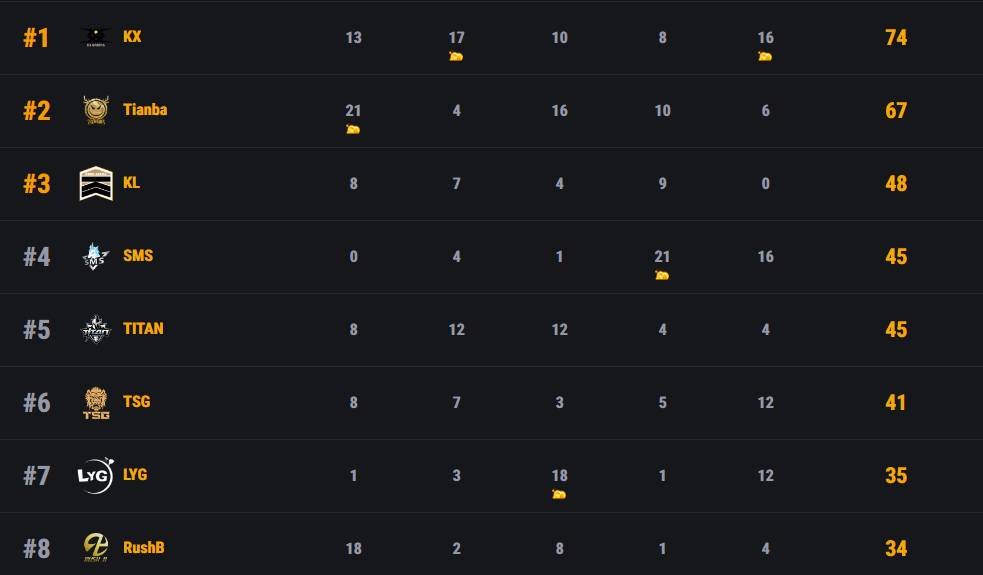The width and height of the screenshot is (983, 575).
Task: Click the TSG lion logo icon
Action: tap(96, 402)
